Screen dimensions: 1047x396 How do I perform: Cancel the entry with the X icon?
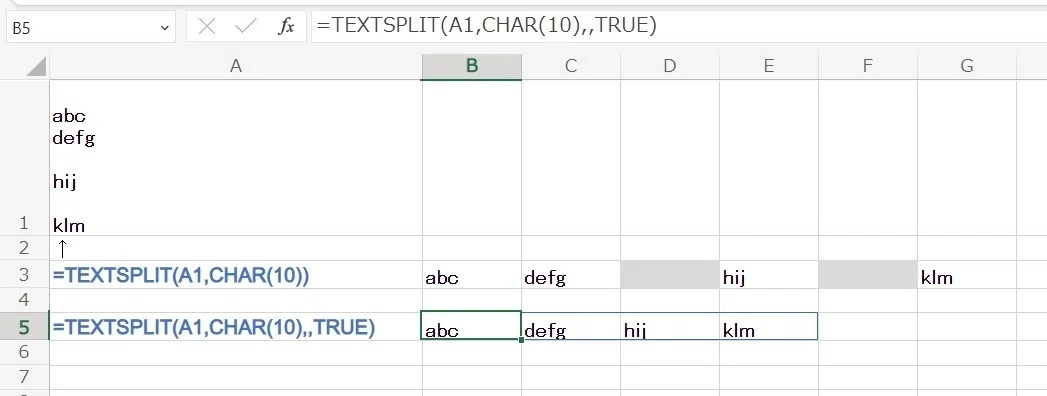207,27
